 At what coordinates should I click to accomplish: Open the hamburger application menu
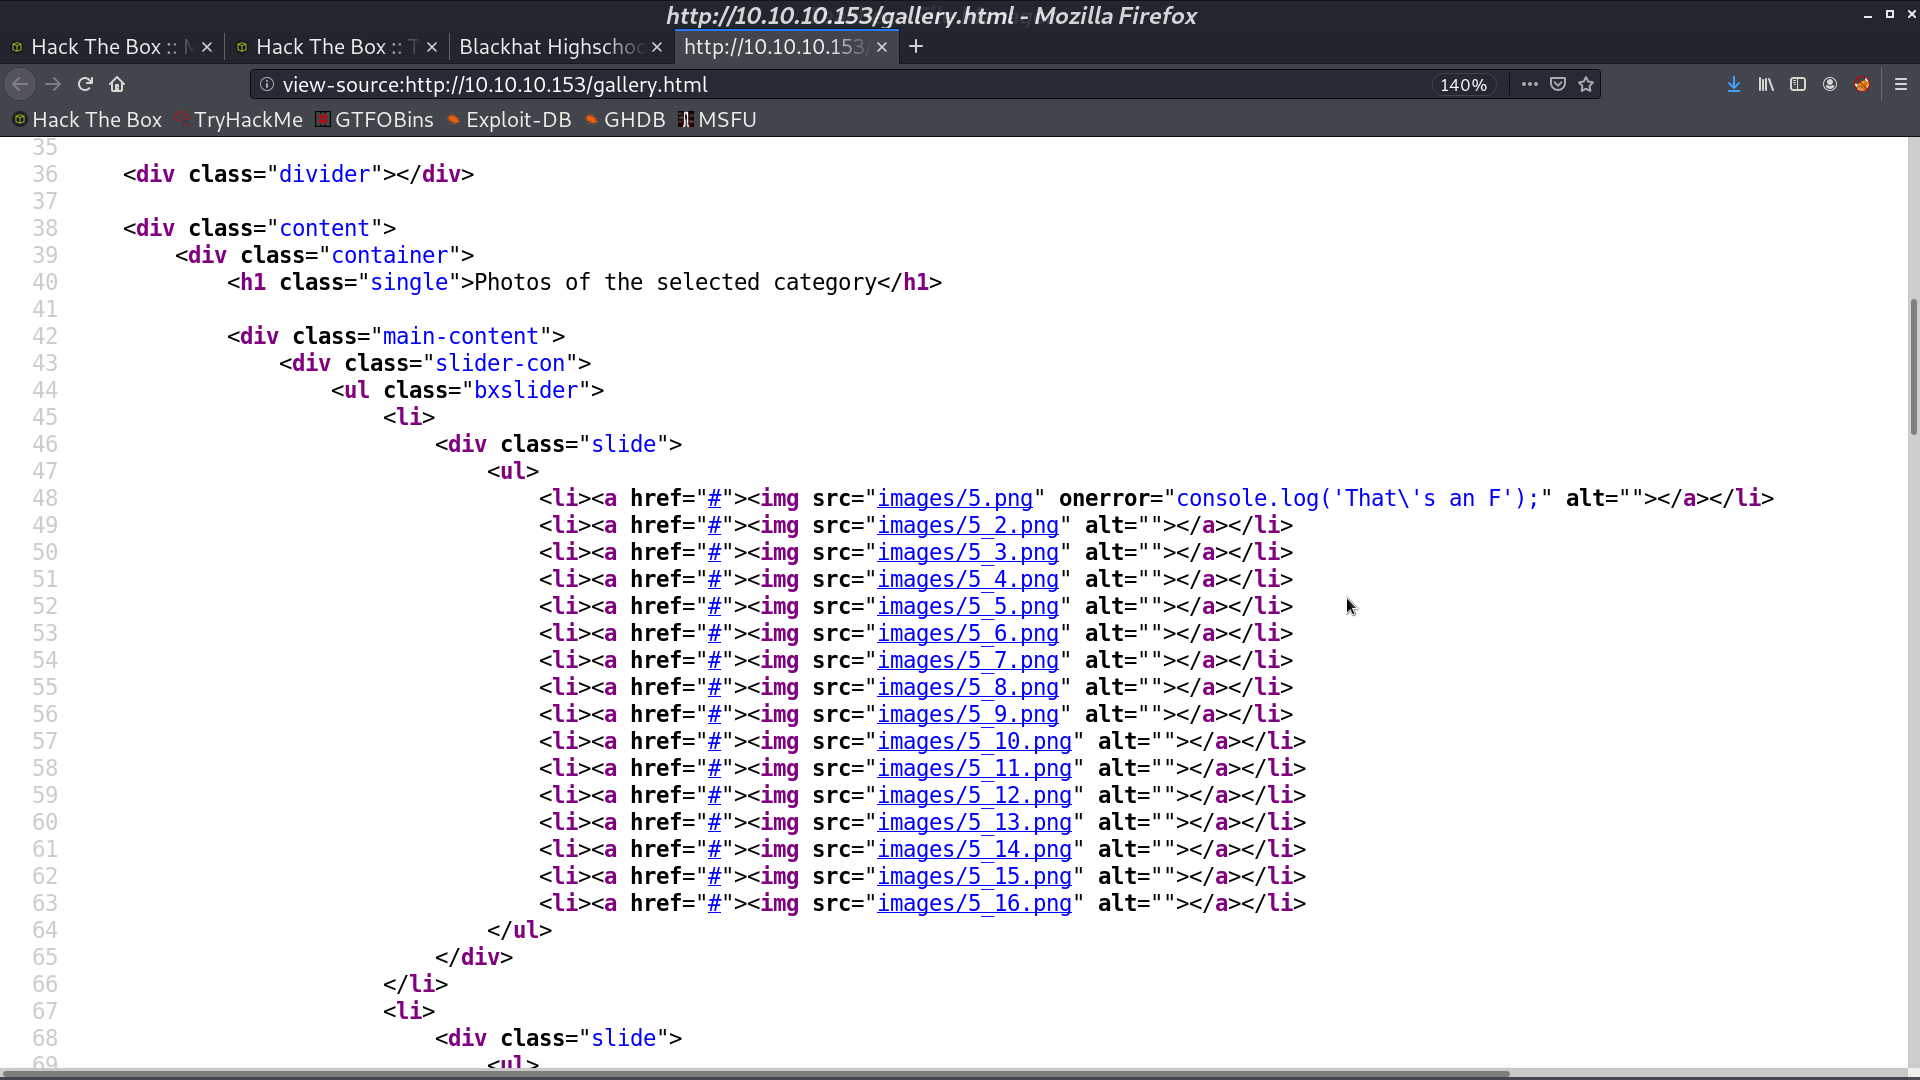click(1901, 85)
